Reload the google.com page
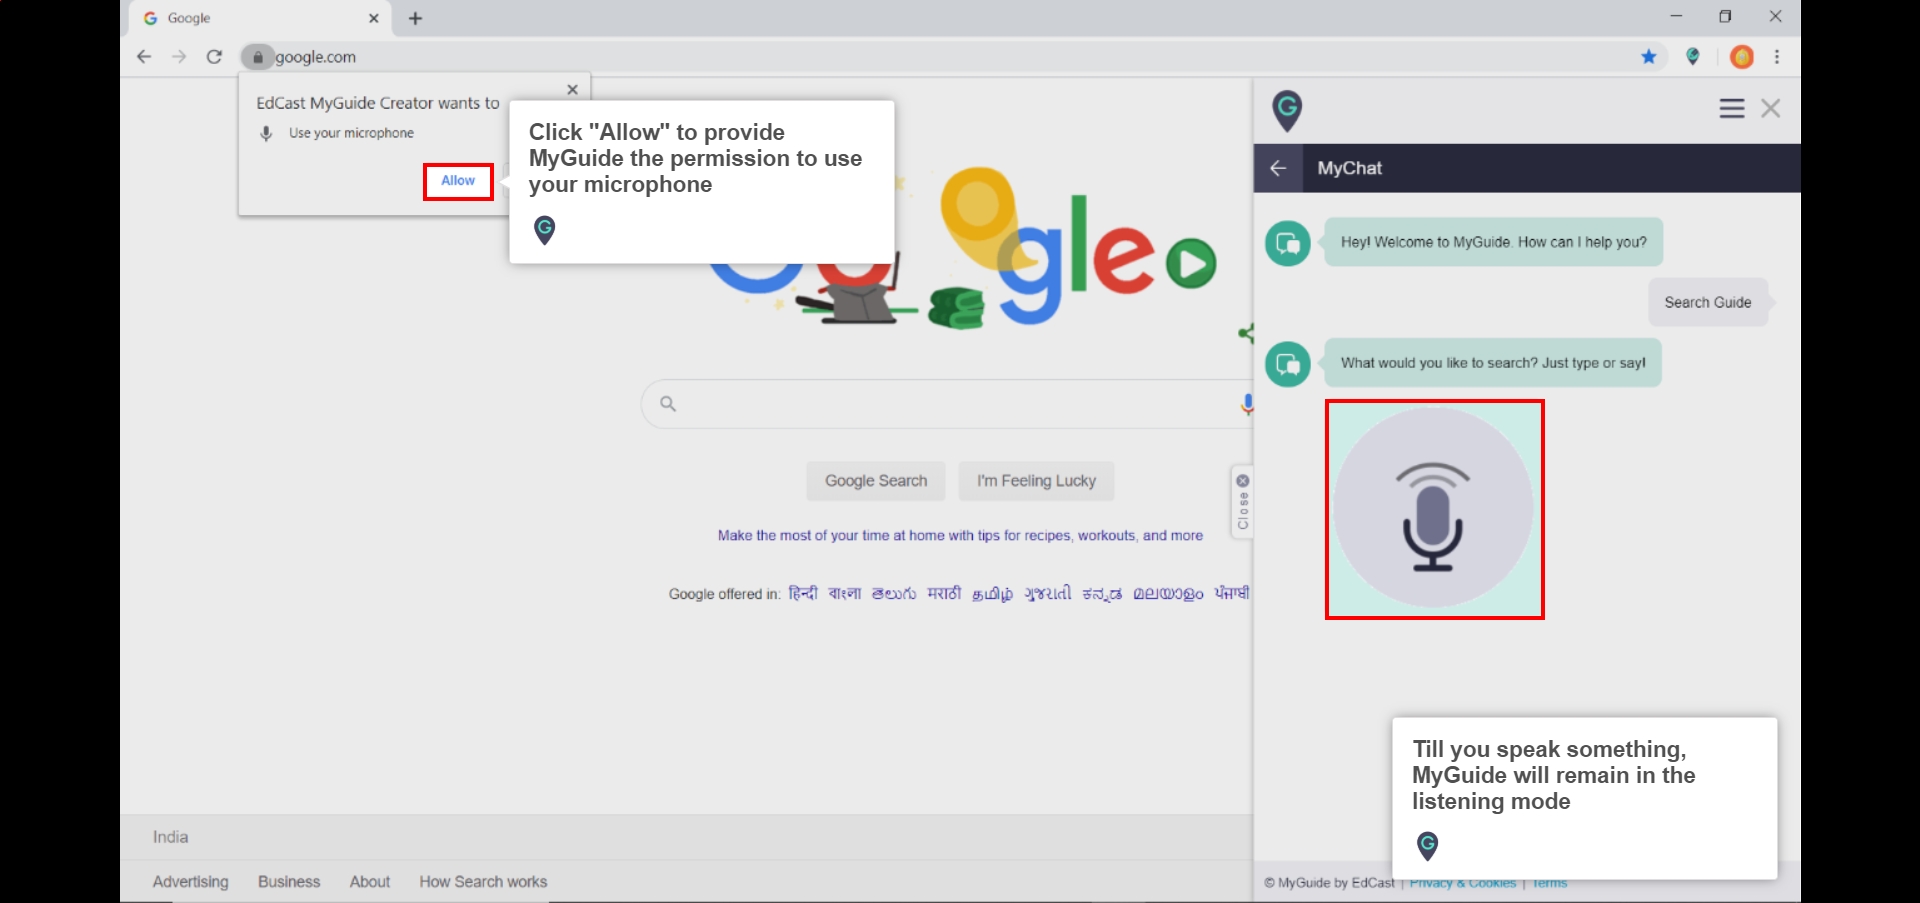This screenshot has width=1920, height=903. pyautogui.click(x=214, y=57)
